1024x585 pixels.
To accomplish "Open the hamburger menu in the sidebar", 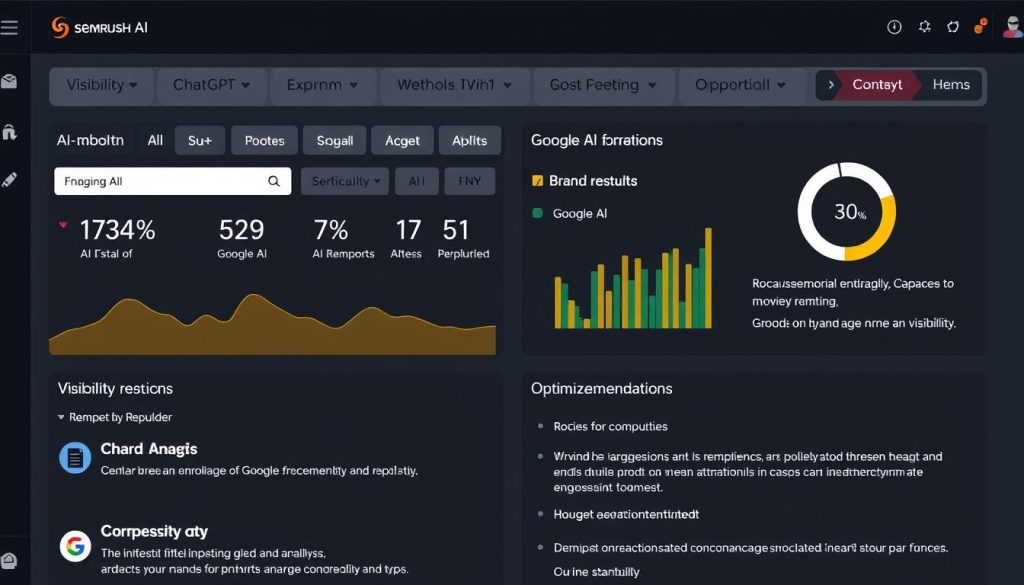I will tap(10, 27).
